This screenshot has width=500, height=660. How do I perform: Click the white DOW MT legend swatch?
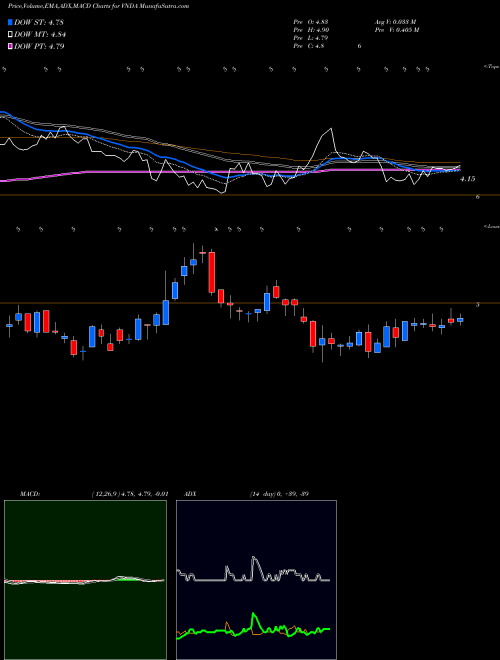tap(11, 35)
